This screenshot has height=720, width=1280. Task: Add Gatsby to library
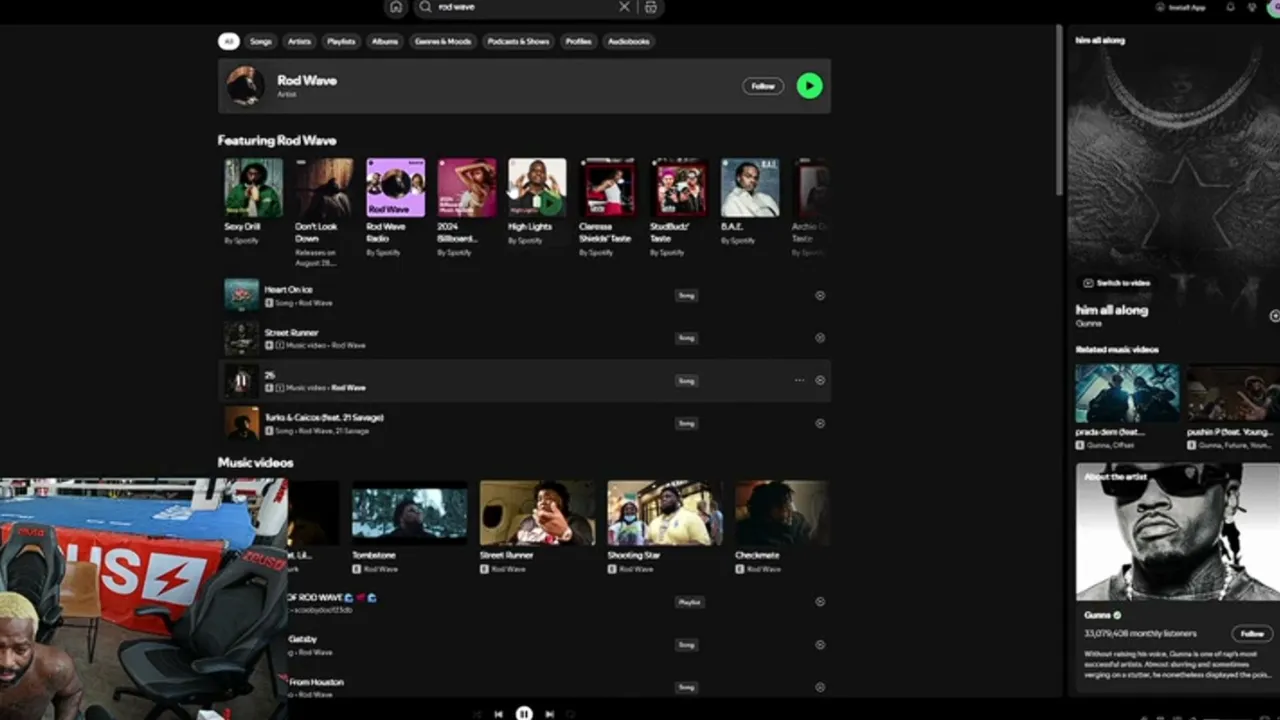click(x=820, y=645)
